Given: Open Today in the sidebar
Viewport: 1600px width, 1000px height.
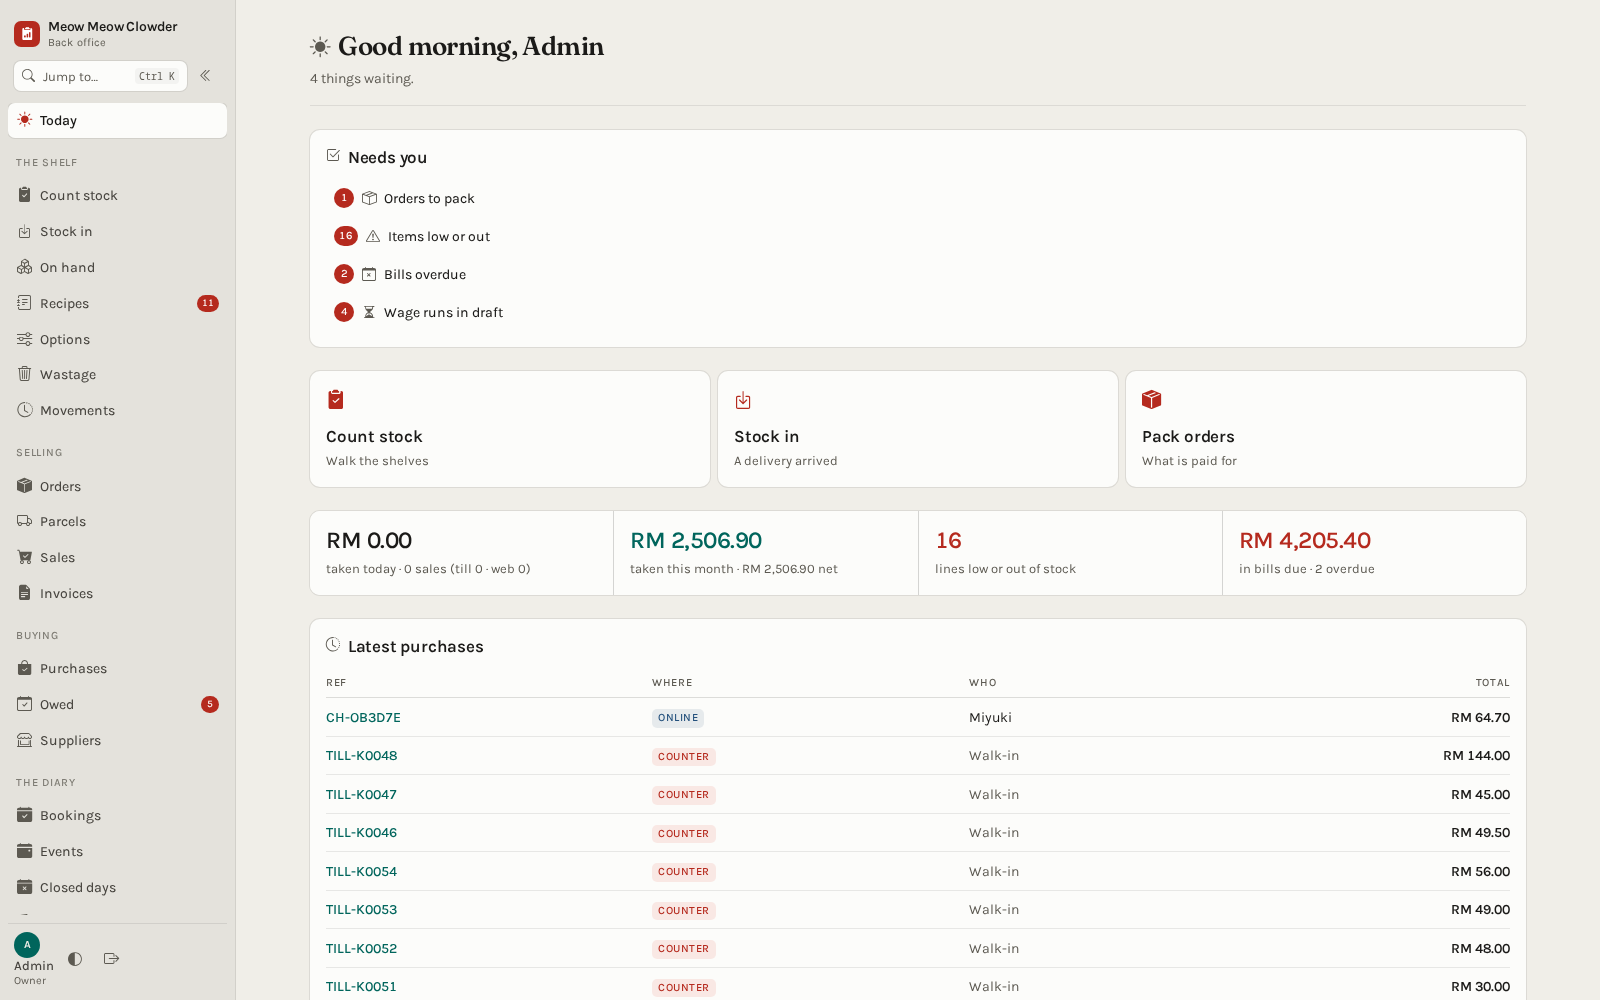Looking at the screenshot, I should (117, 121).
